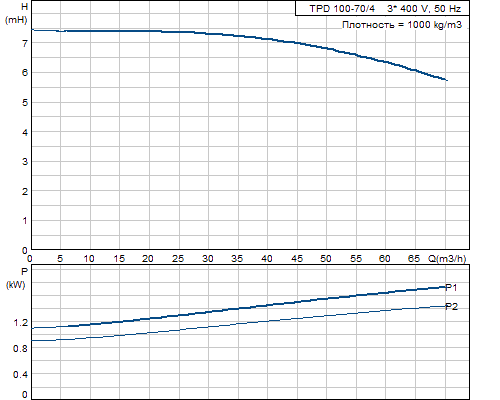Screen dimensions: 500x400
Task: Click the TPD 100-70/4 pump title box
Action: pos(382,8)
